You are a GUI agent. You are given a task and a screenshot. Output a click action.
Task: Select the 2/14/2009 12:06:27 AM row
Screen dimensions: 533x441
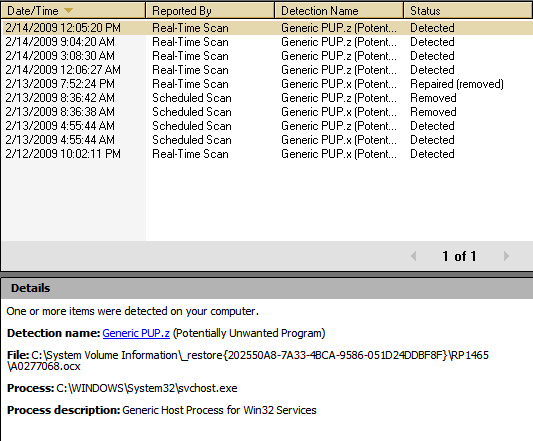click(x=267, y=70)
